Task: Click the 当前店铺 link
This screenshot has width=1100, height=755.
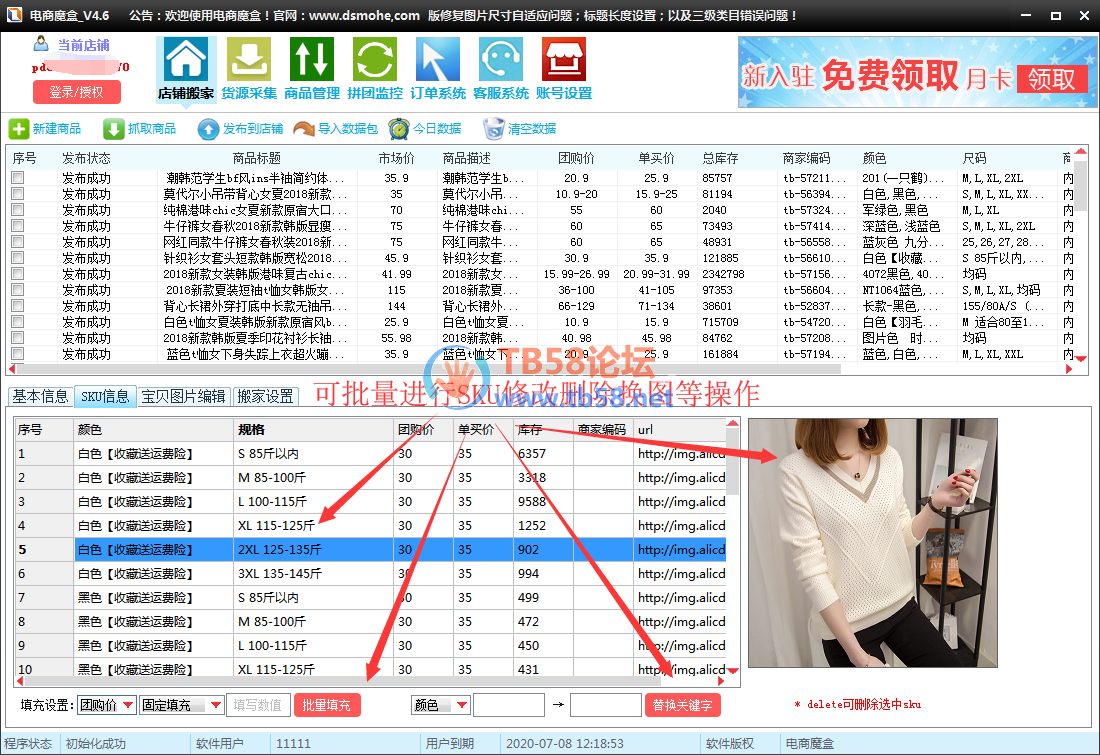Action: pos(83,45)
